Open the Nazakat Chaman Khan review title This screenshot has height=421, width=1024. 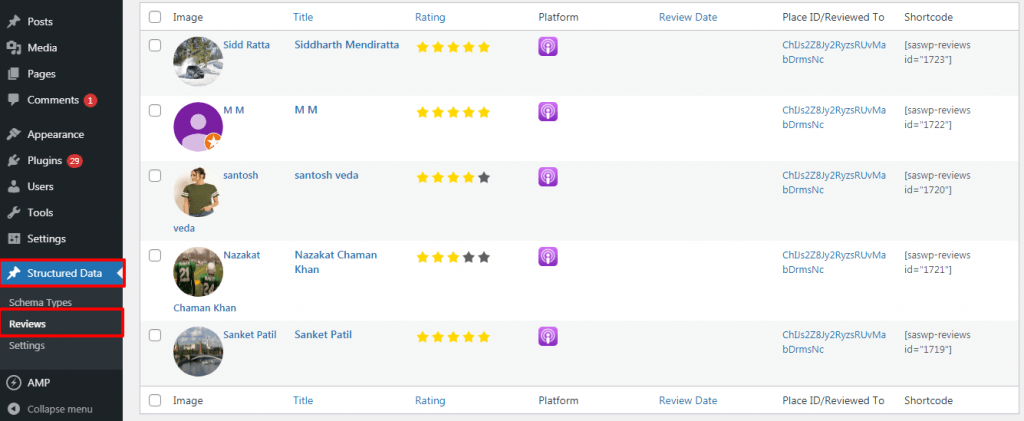336,262
